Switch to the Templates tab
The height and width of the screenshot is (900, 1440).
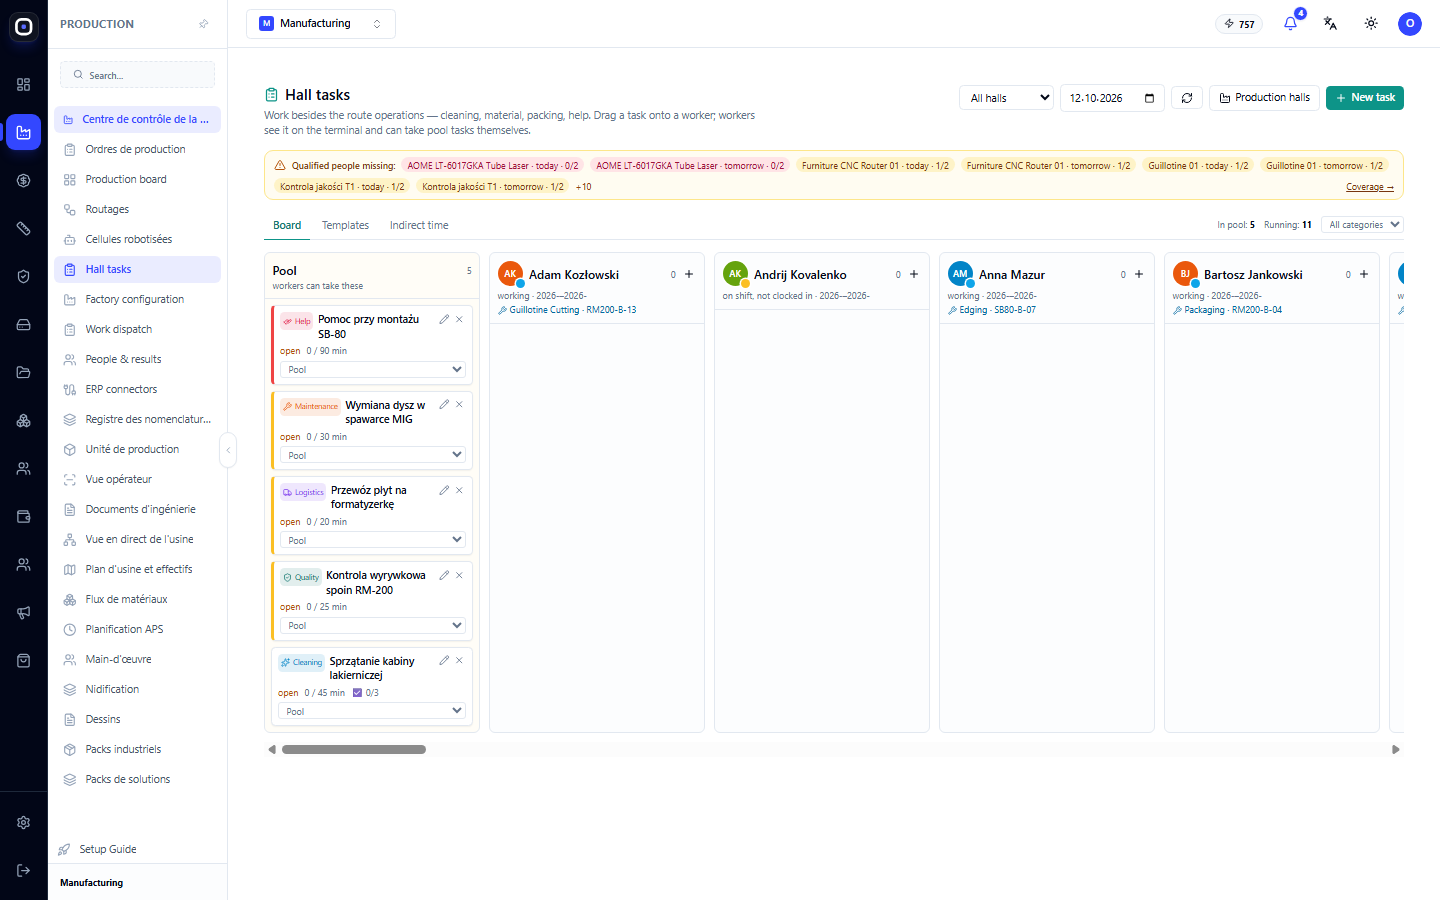pyautogui.click(x=345, y=225)
